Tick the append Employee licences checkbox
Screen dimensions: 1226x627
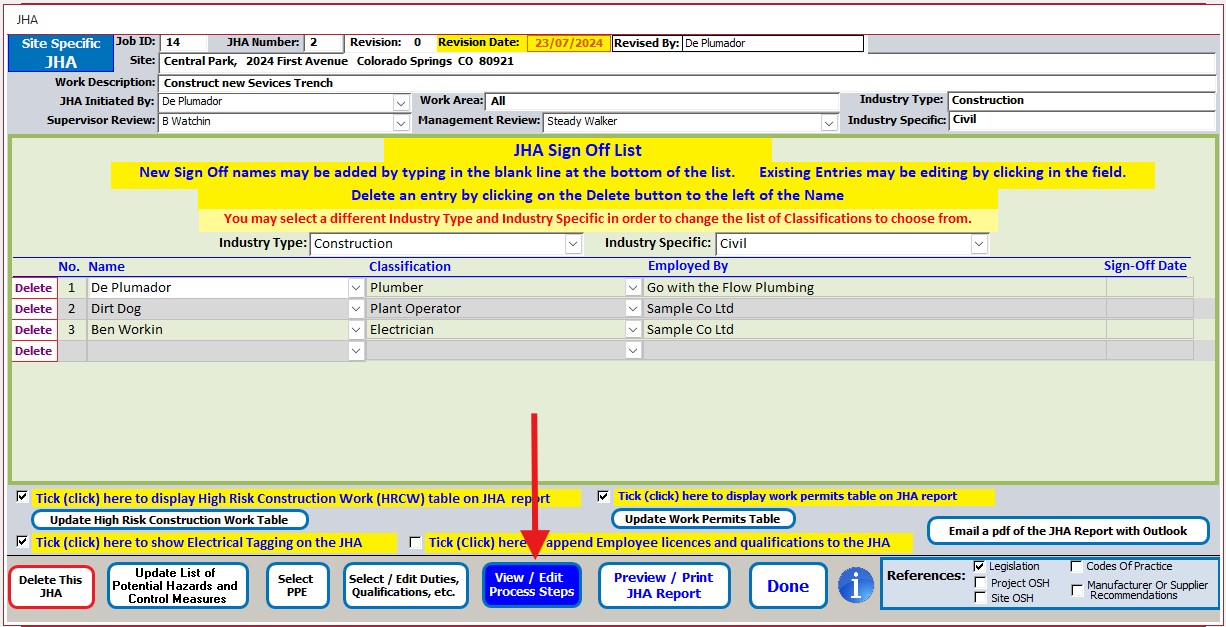(x=415, y=542)
